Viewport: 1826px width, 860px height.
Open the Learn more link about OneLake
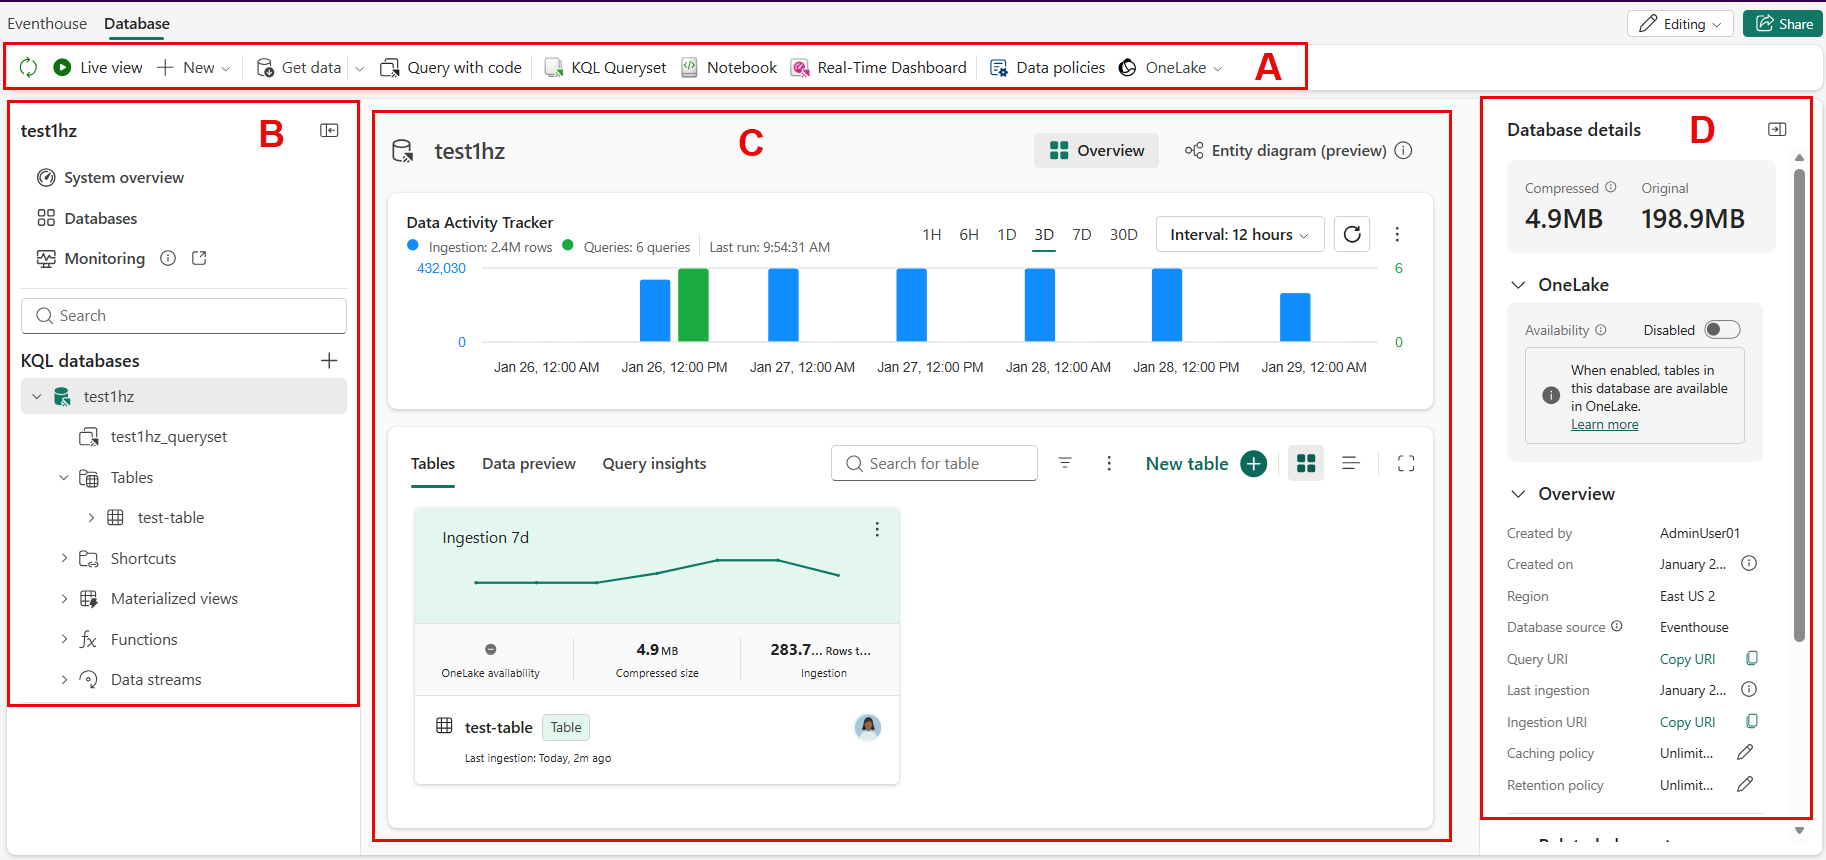(x=1604, y=424)
